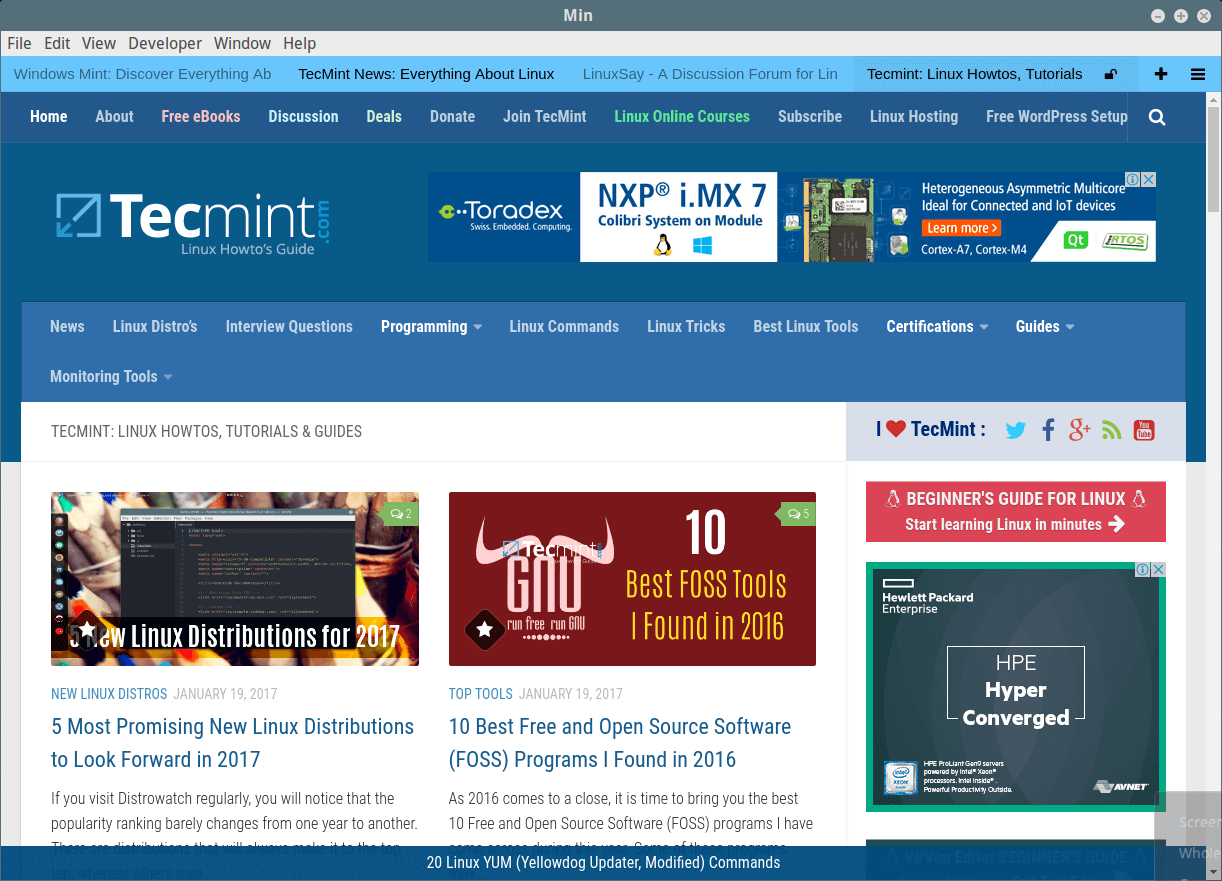Open New Linux Distributions article thumbnail
This screenshot has height=881, width=1222.
point(235,579)
